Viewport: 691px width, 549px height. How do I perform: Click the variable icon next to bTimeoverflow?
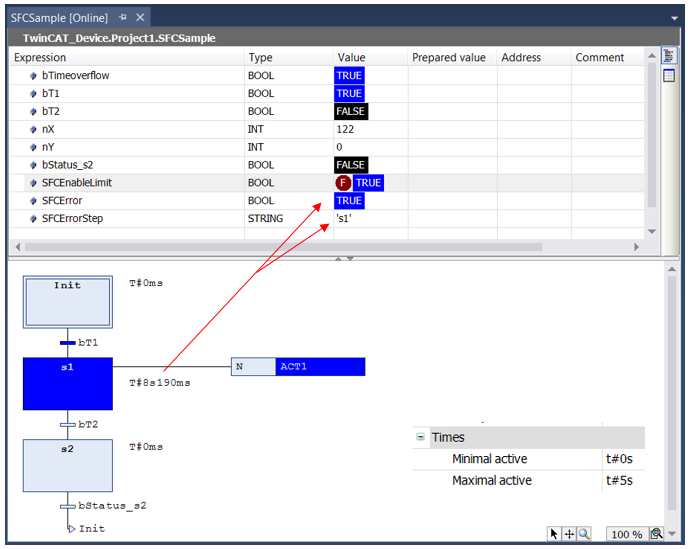point(33,76)
